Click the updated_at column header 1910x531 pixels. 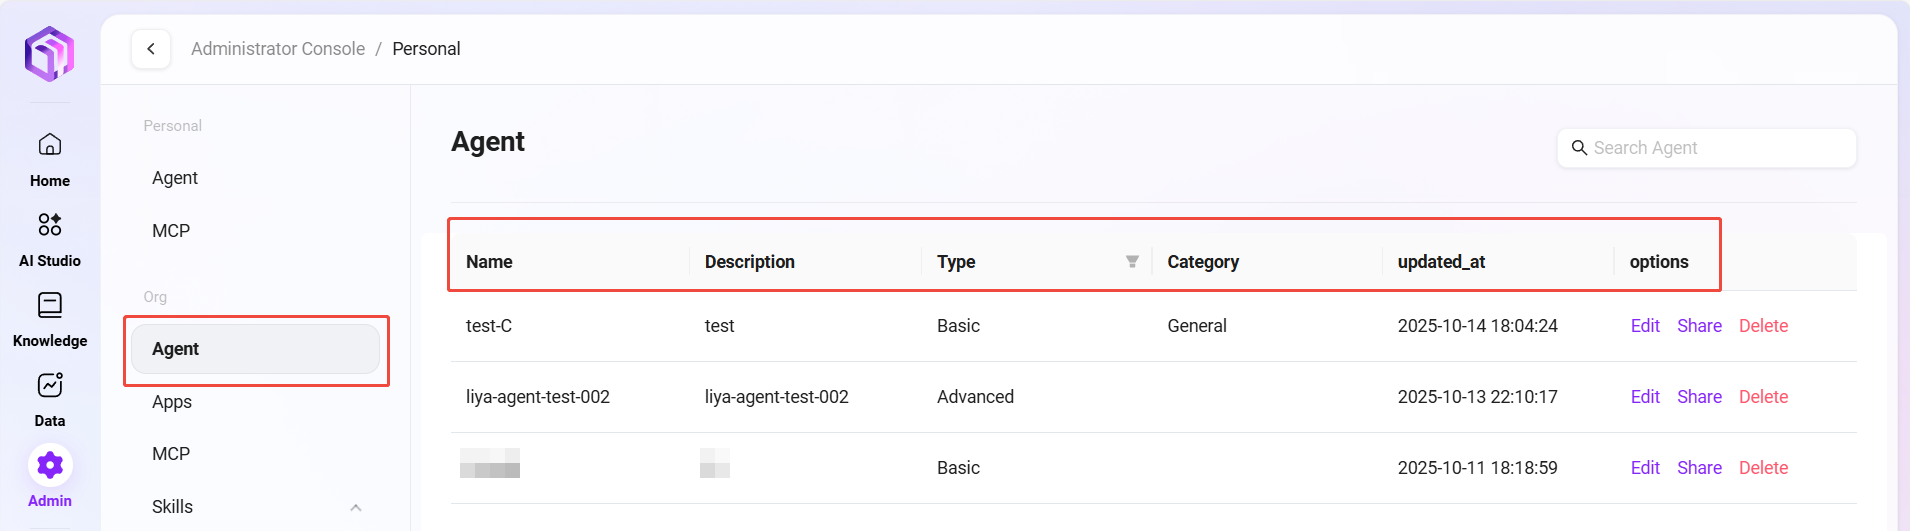(1441, 262)
